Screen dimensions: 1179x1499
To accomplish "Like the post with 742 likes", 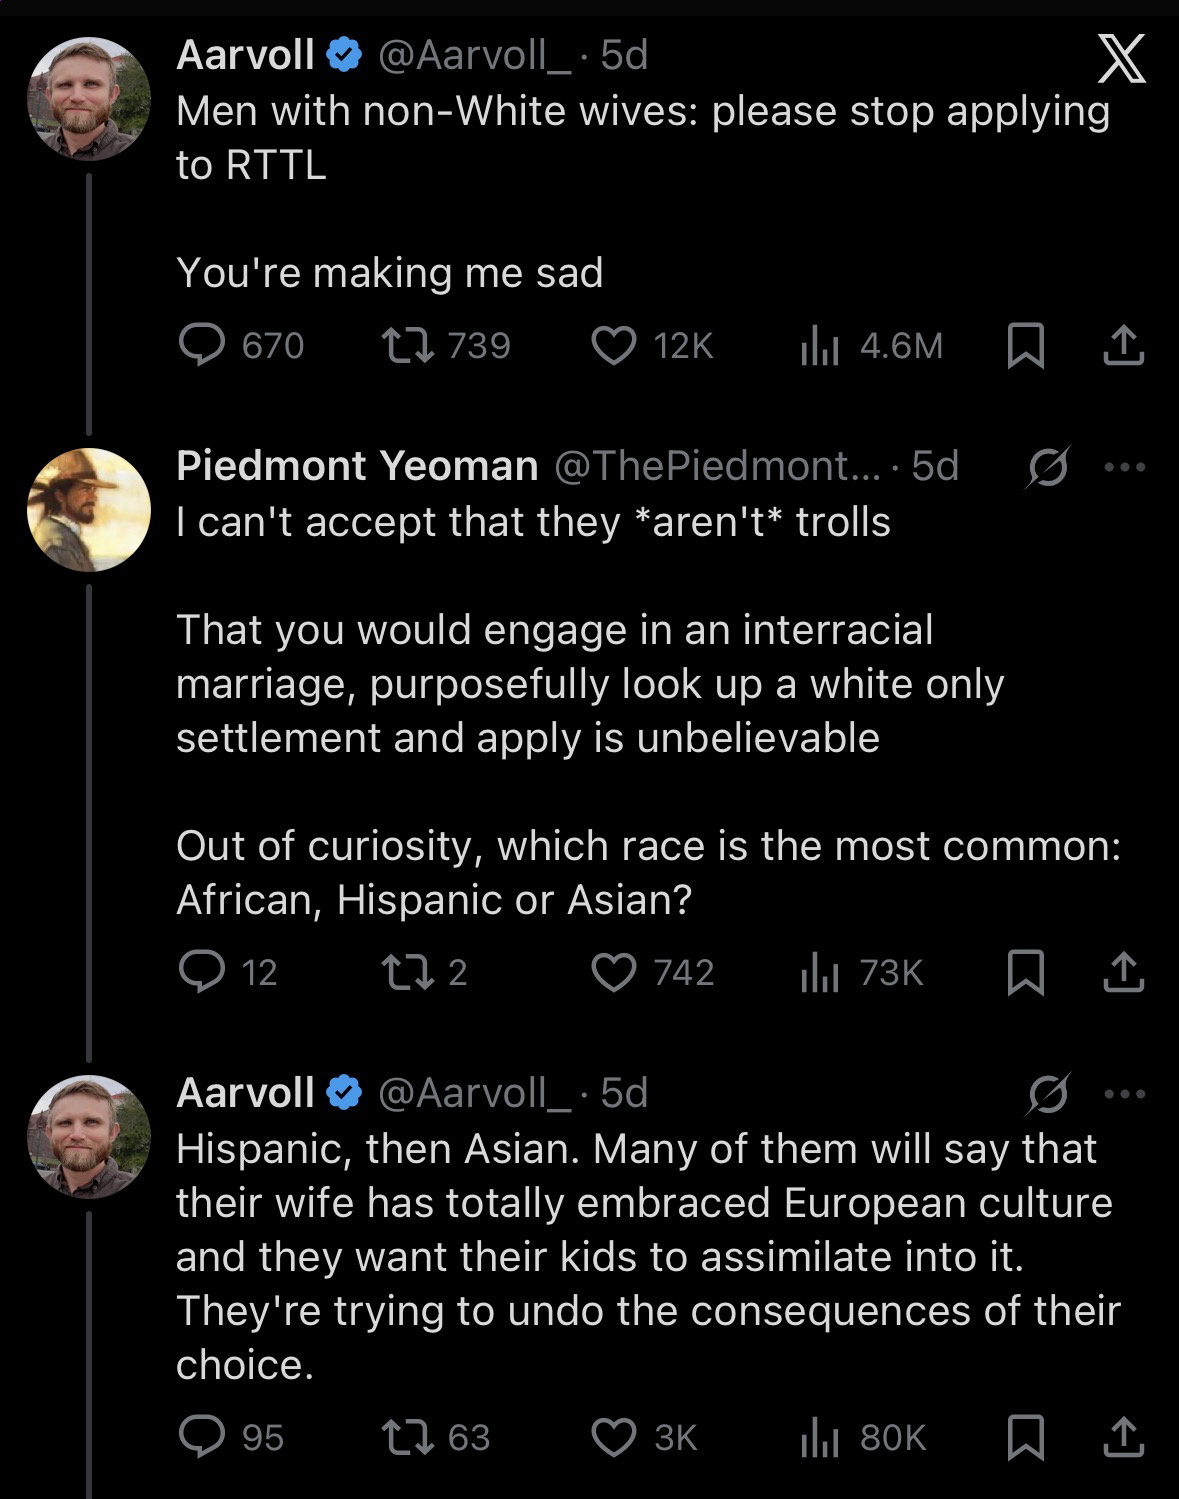I will point(614,972).
